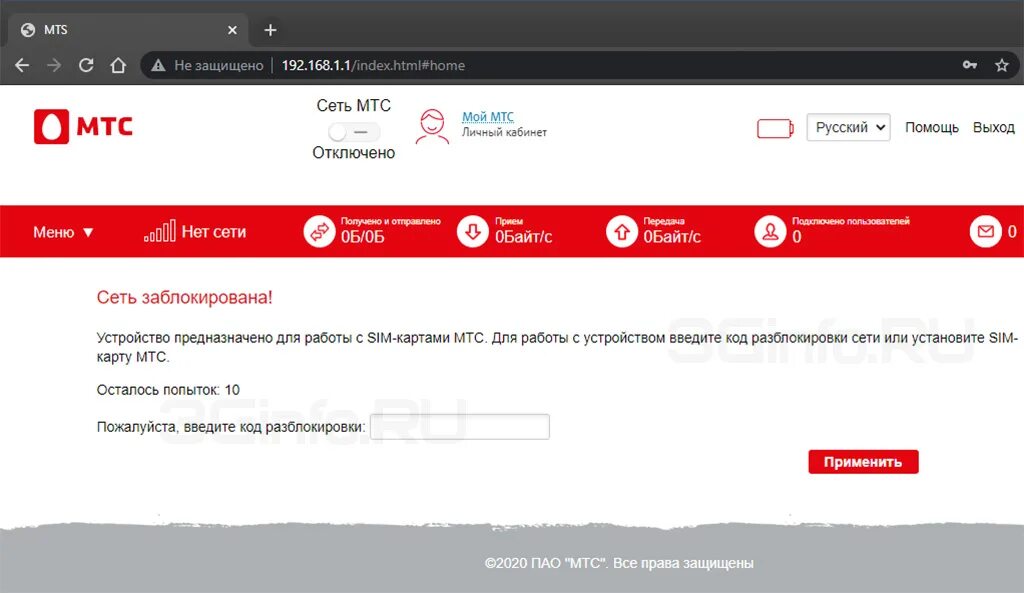
Task: Reload the page with refresh icon
Action: click(86, 65)
